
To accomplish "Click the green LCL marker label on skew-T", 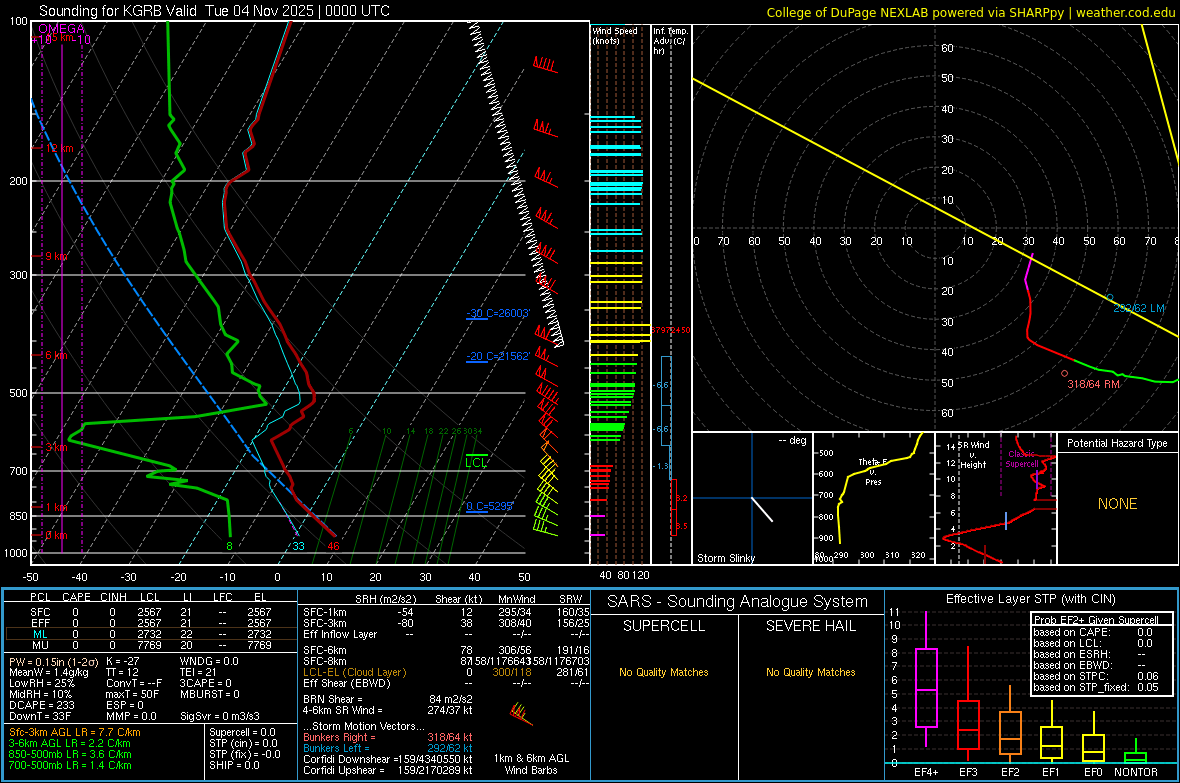I will tap(476, 462).
